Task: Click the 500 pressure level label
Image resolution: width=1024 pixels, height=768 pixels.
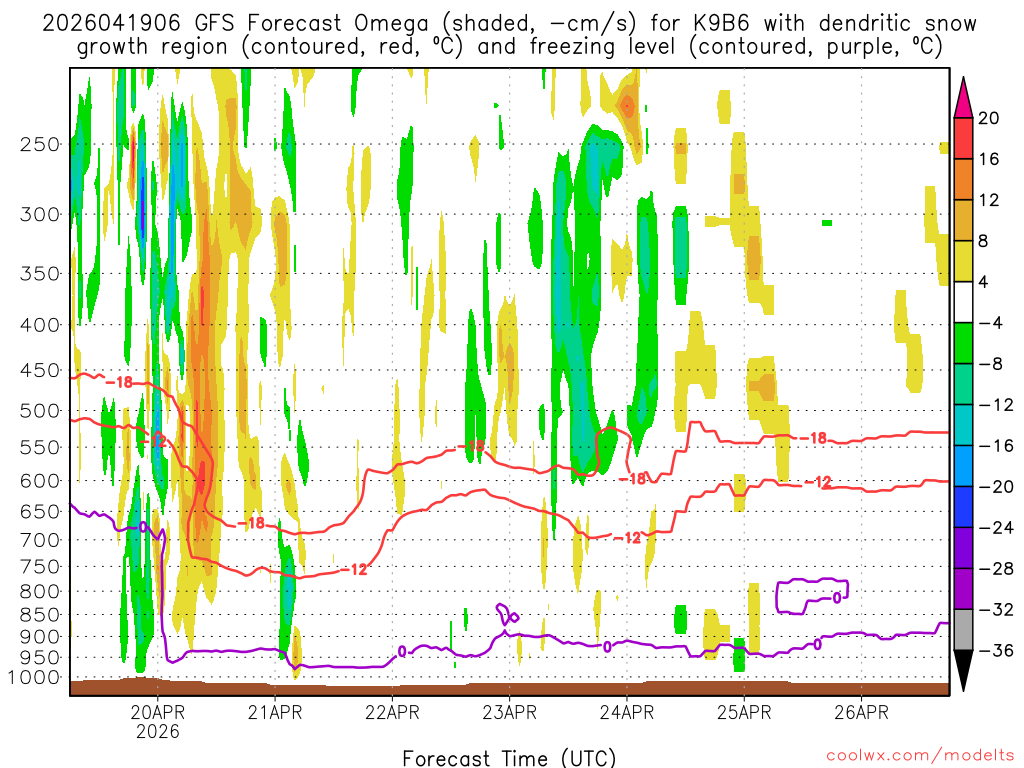Action: point(40,411)
